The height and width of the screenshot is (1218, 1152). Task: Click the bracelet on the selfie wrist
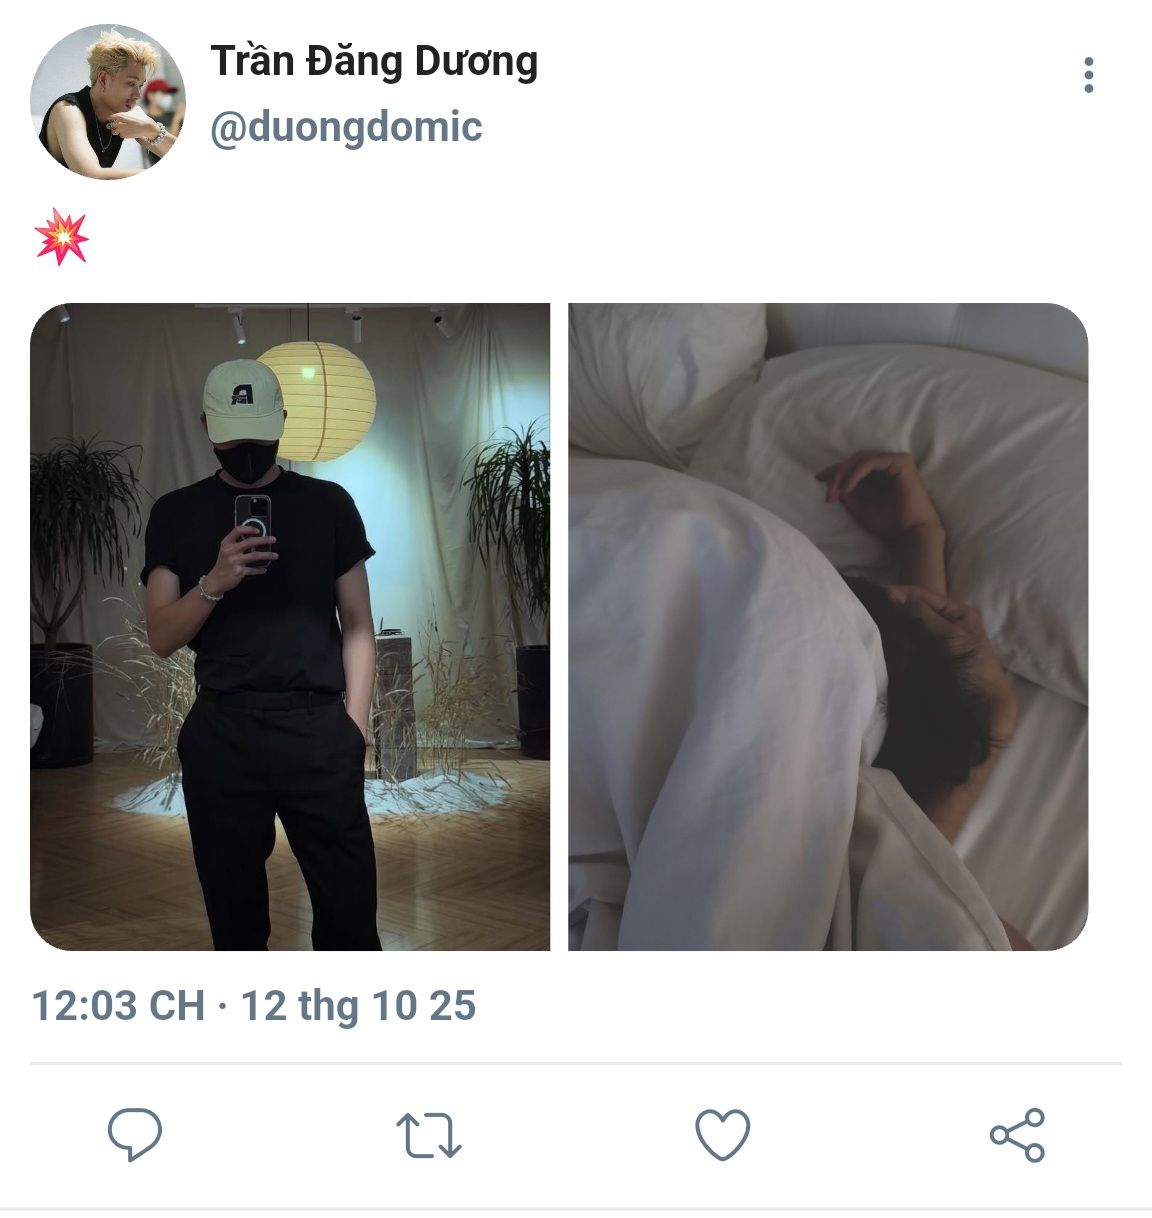tap(208, 589)
